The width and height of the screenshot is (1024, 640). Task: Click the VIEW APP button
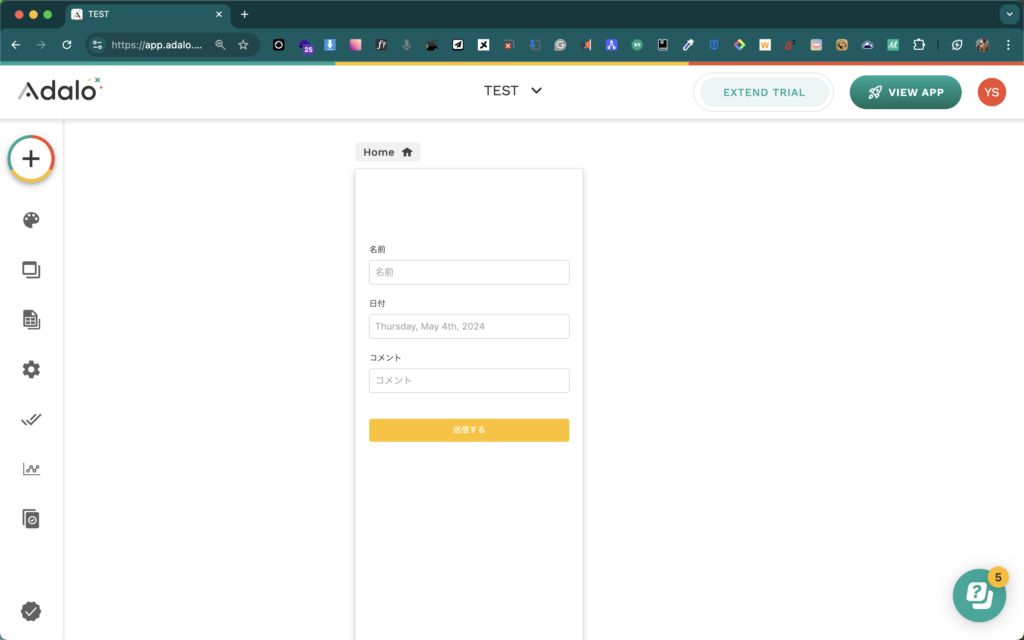coord(905,92)
